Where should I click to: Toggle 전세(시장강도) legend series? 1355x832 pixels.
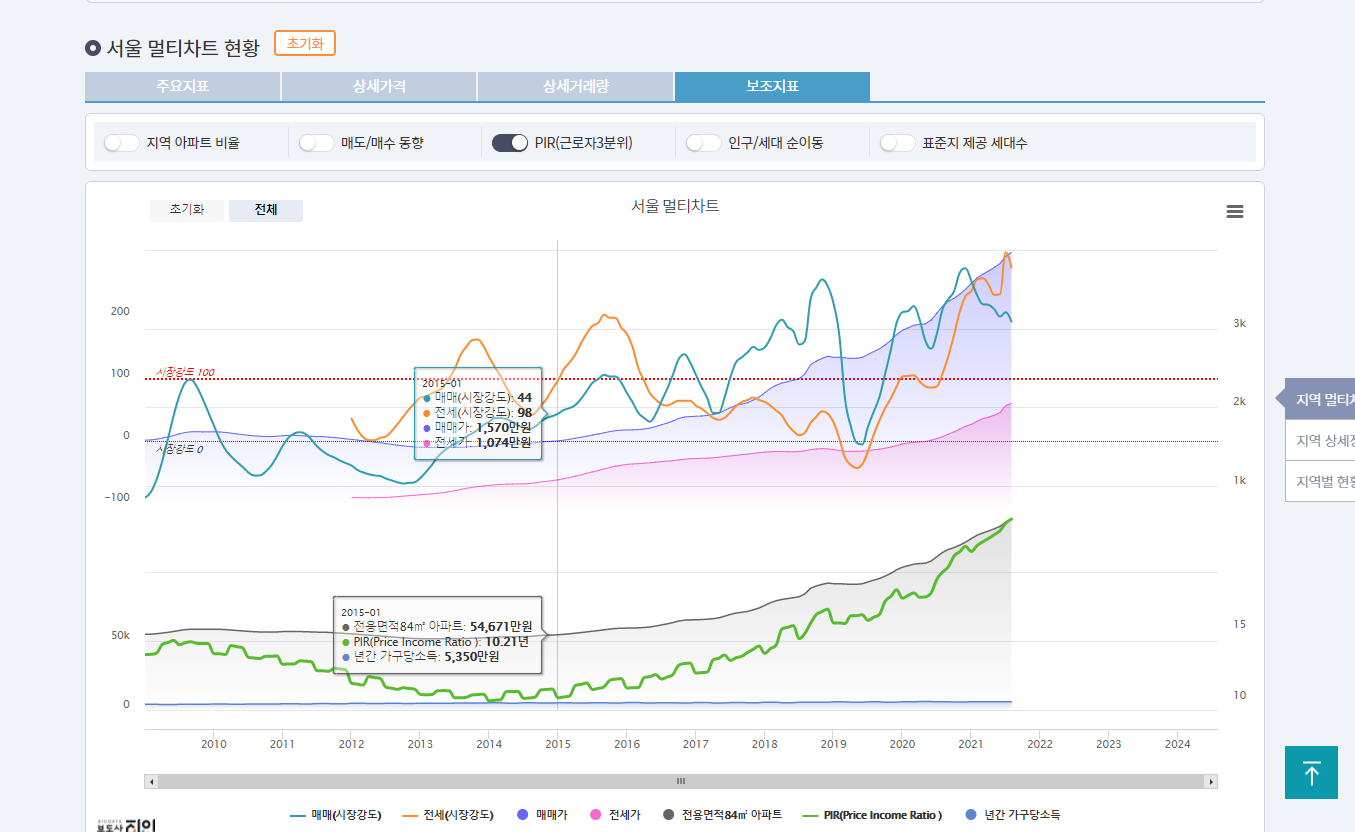pyautogui.click(x=448, y=815)
